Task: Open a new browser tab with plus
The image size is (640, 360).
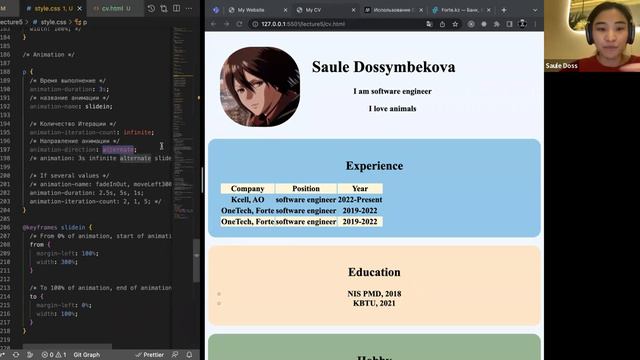Action: [x=504, y=10]
